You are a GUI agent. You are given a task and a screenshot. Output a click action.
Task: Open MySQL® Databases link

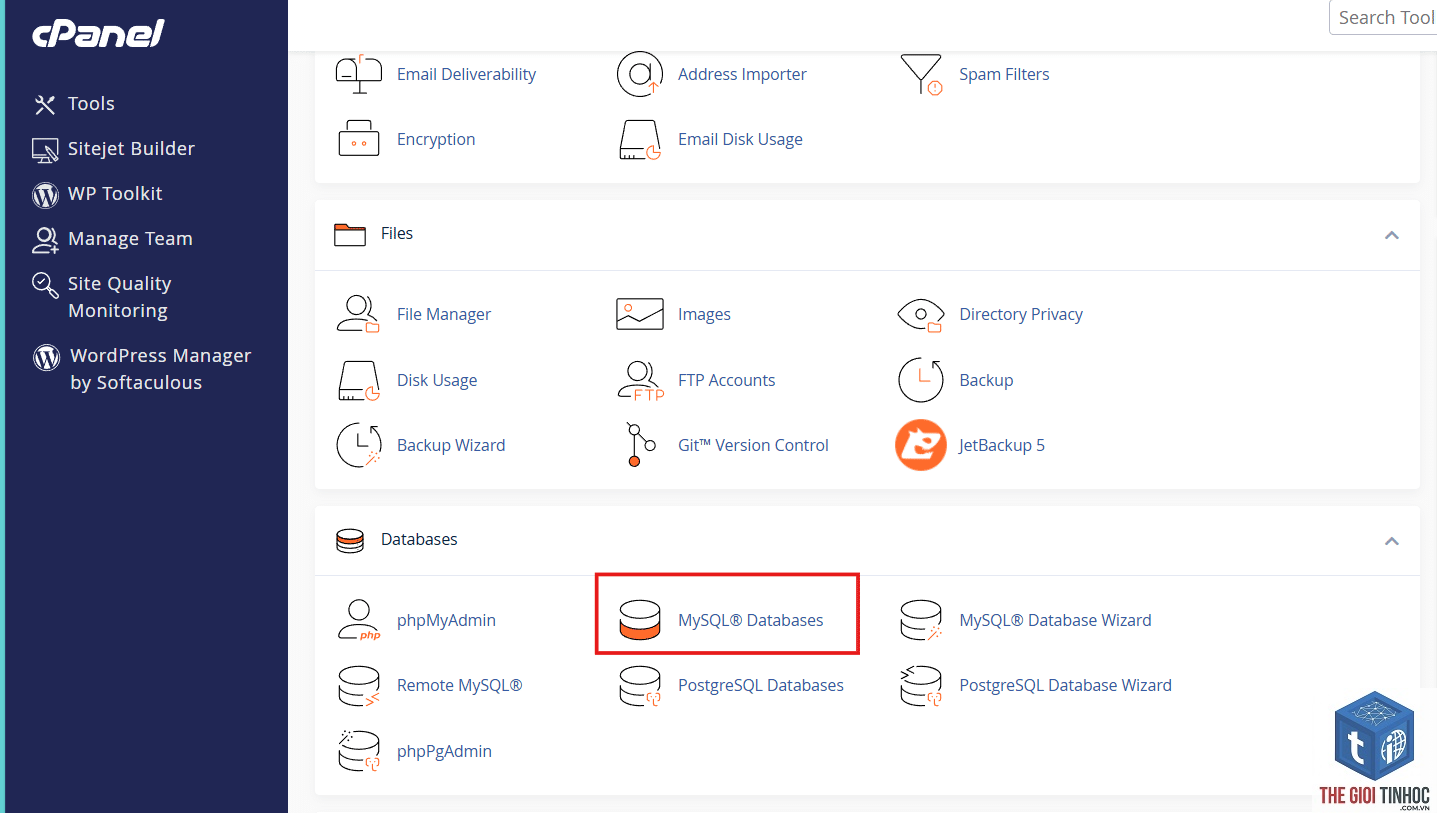tap(751, 620)
